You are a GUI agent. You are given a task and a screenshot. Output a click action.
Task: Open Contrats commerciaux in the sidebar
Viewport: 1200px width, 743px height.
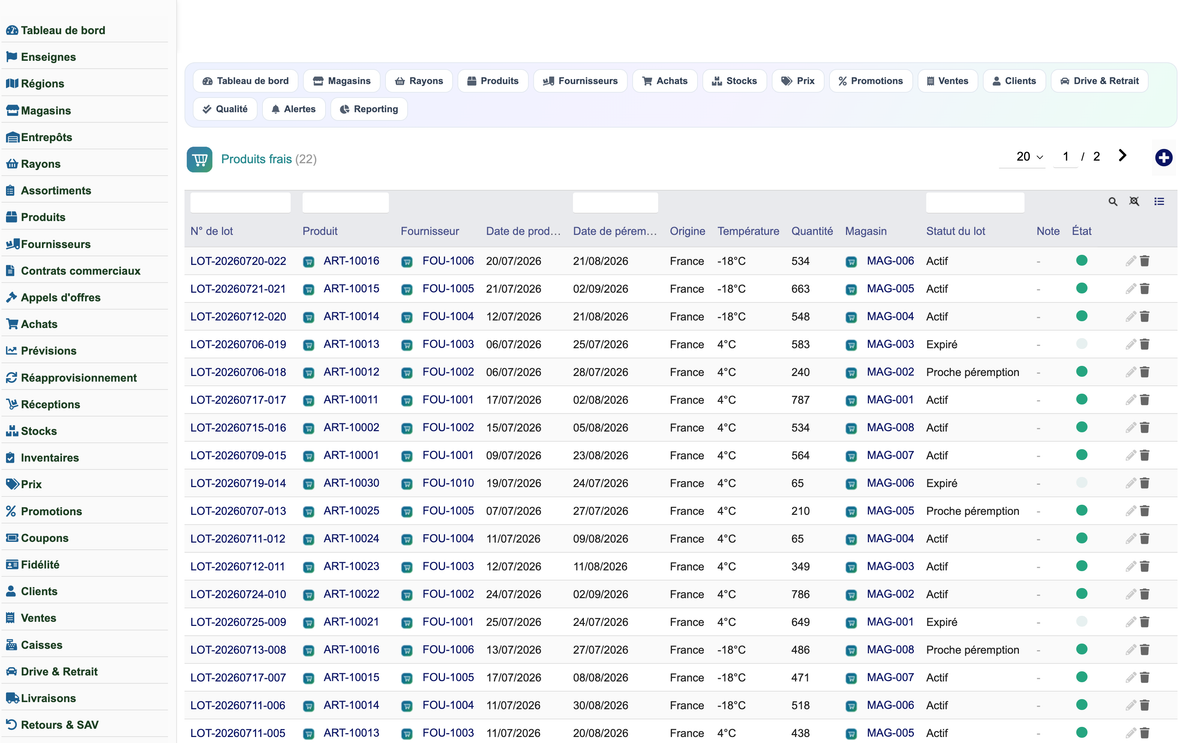80,271
